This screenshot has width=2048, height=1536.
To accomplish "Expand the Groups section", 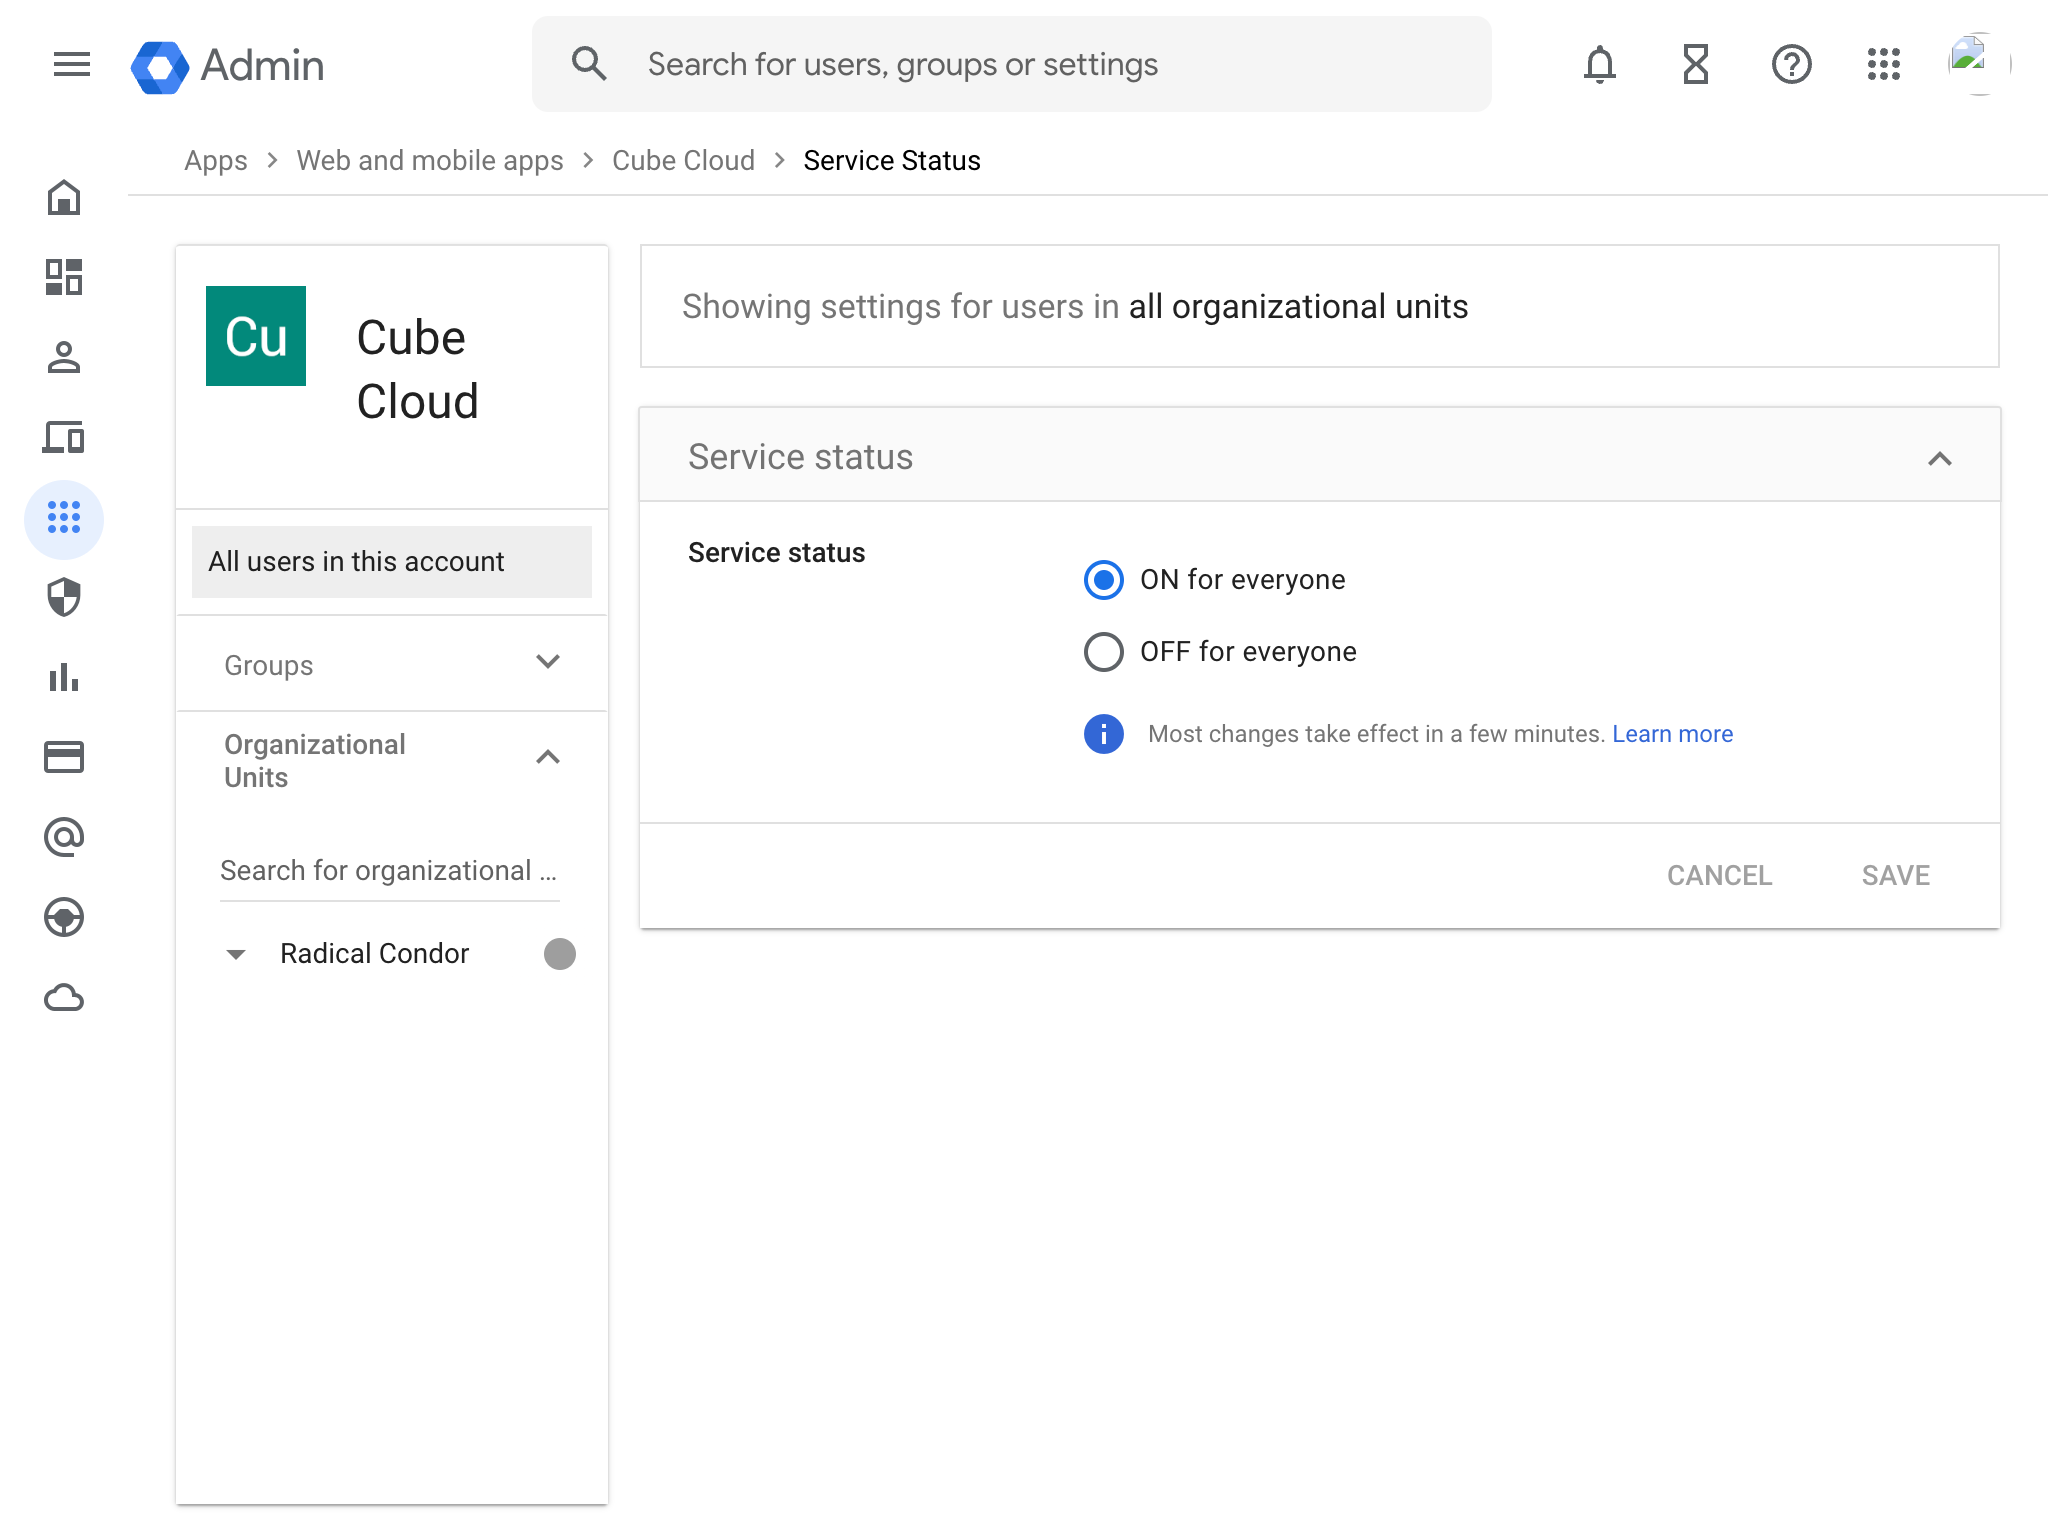I will pos(547,662).
